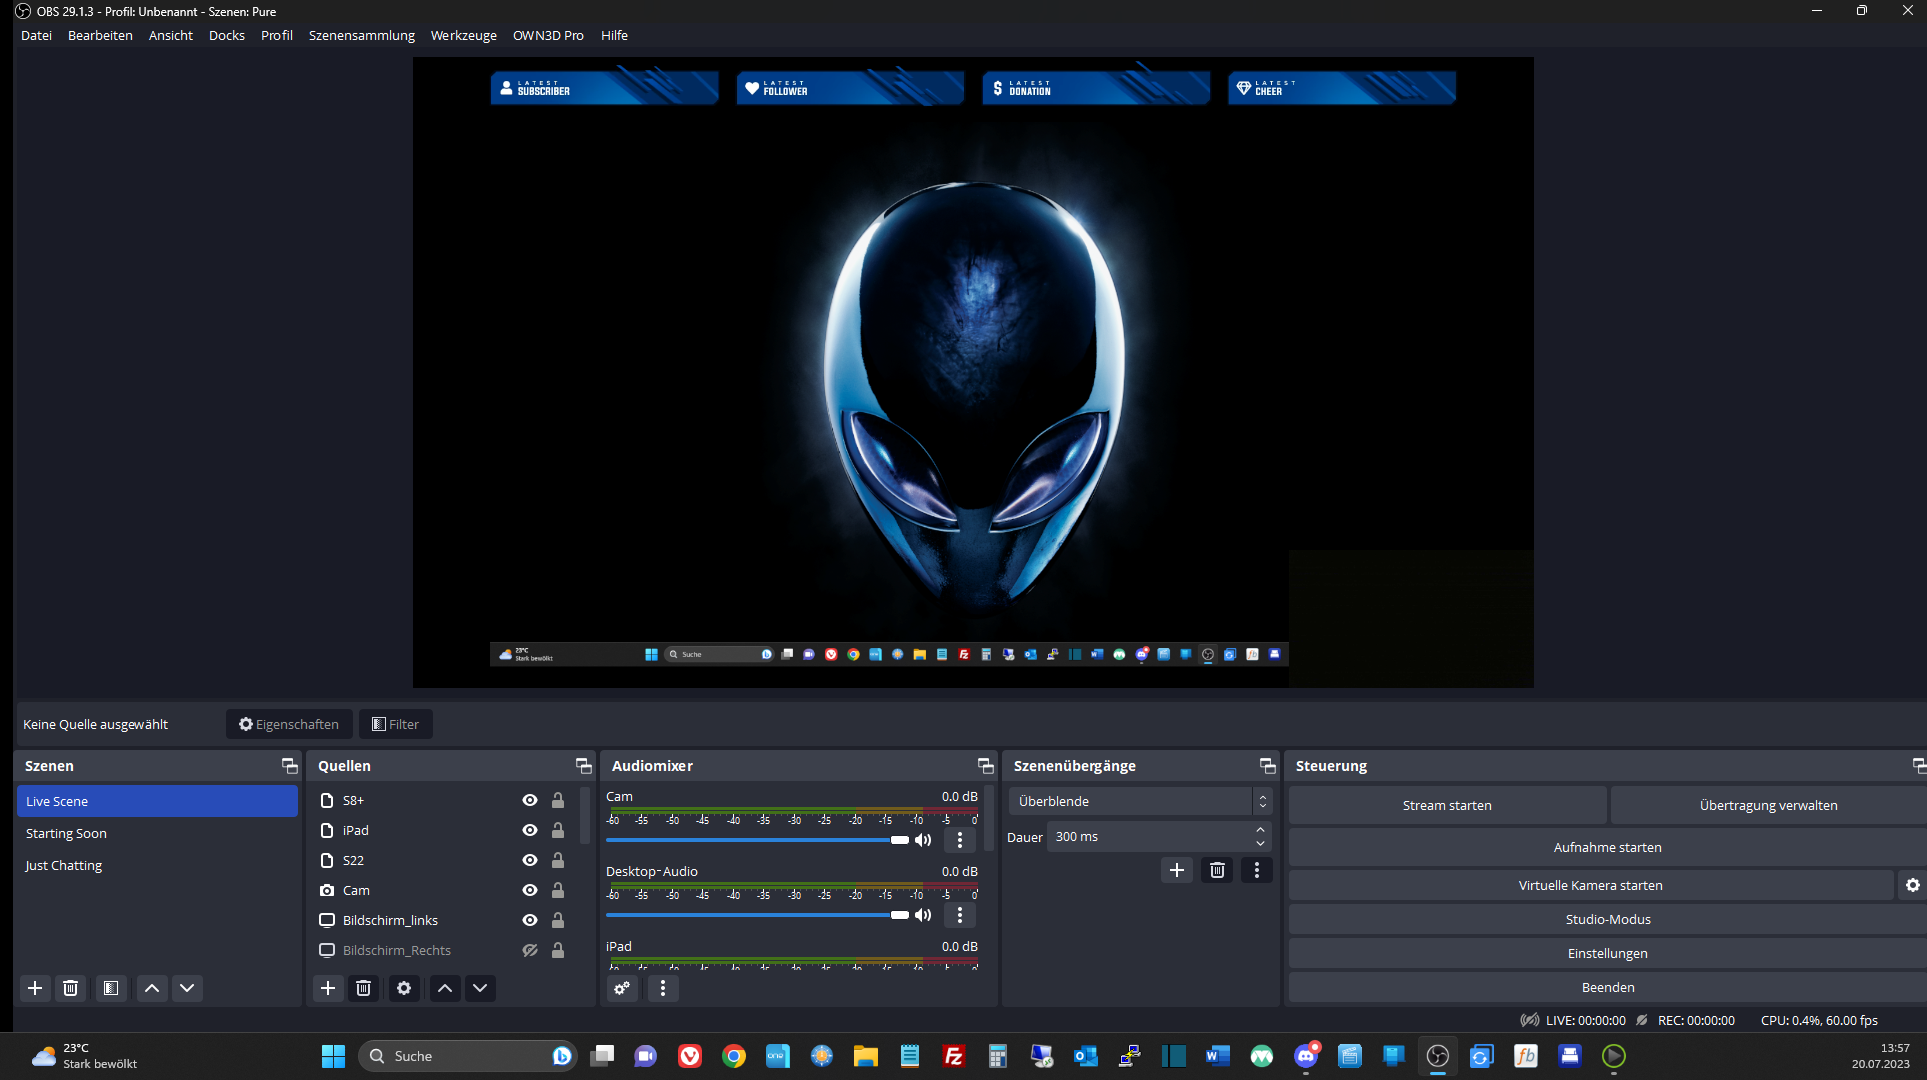Add a new source in Quellen panel
The image size is (1927, 1080).
click(x=328, y=988)
